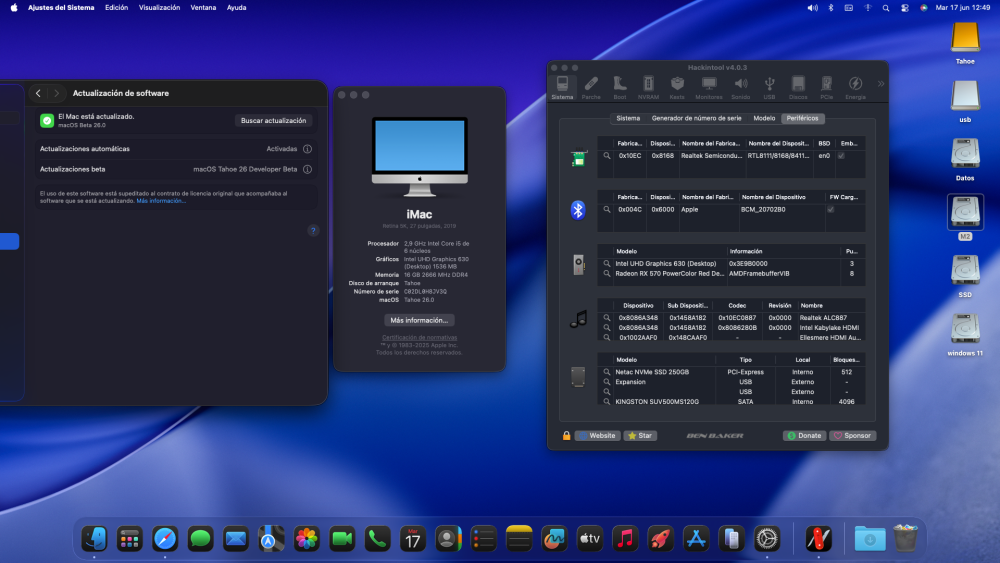Open the Ventana menu in the menu bar

tap(203, 8)
